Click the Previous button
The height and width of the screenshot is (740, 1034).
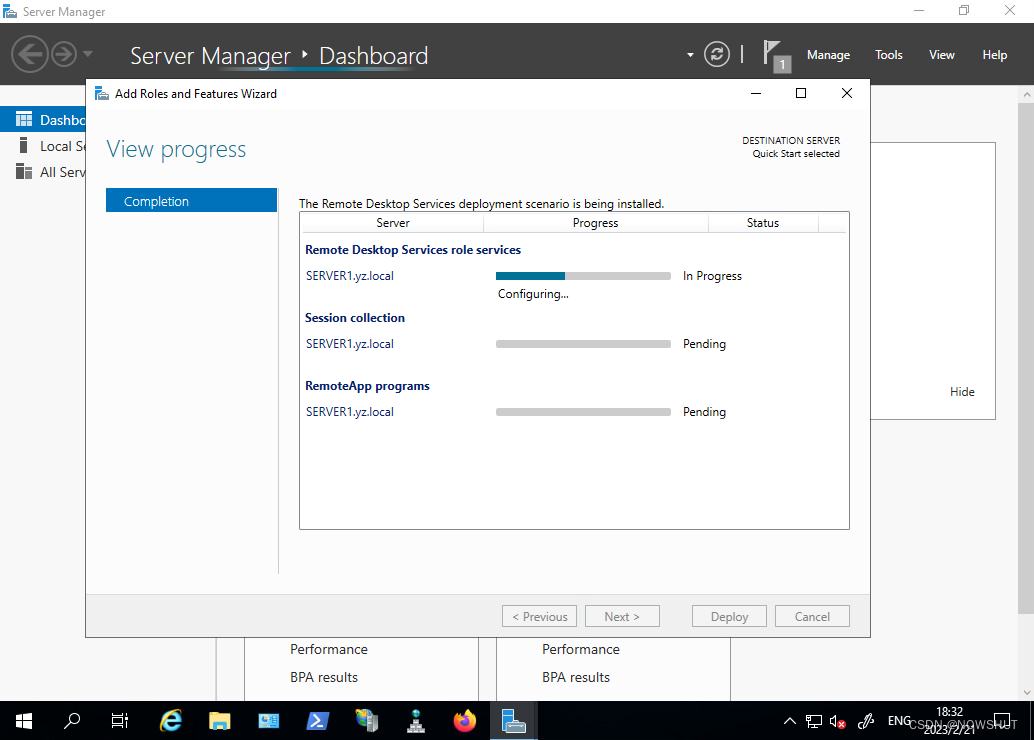coord(539,616)
